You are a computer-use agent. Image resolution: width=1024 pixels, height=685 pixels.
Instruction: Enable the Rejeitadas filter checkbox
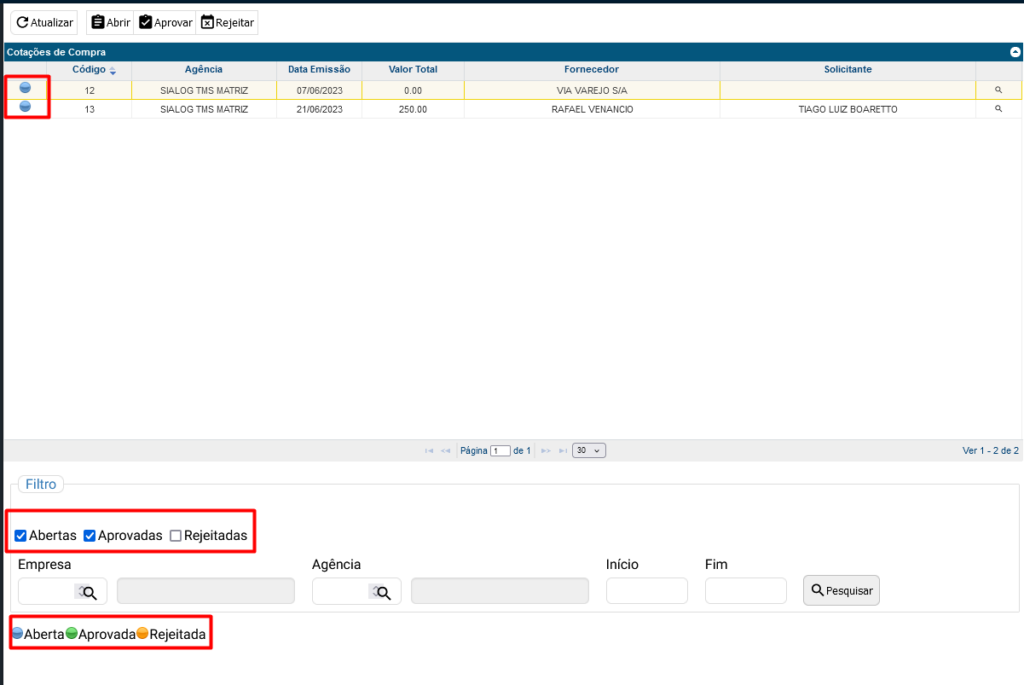(176, 536)
